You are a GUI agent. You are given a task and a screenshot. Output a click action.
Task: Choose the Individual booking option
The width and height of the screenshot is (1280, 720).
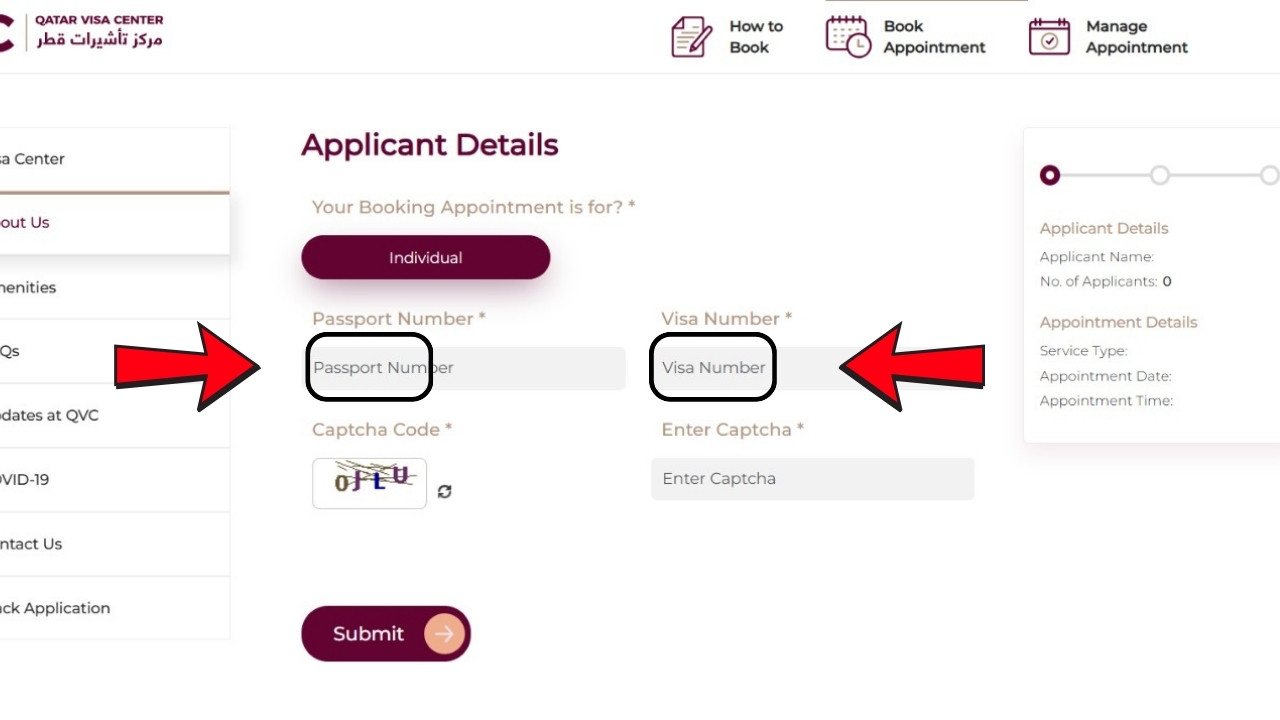coord(426,258)
